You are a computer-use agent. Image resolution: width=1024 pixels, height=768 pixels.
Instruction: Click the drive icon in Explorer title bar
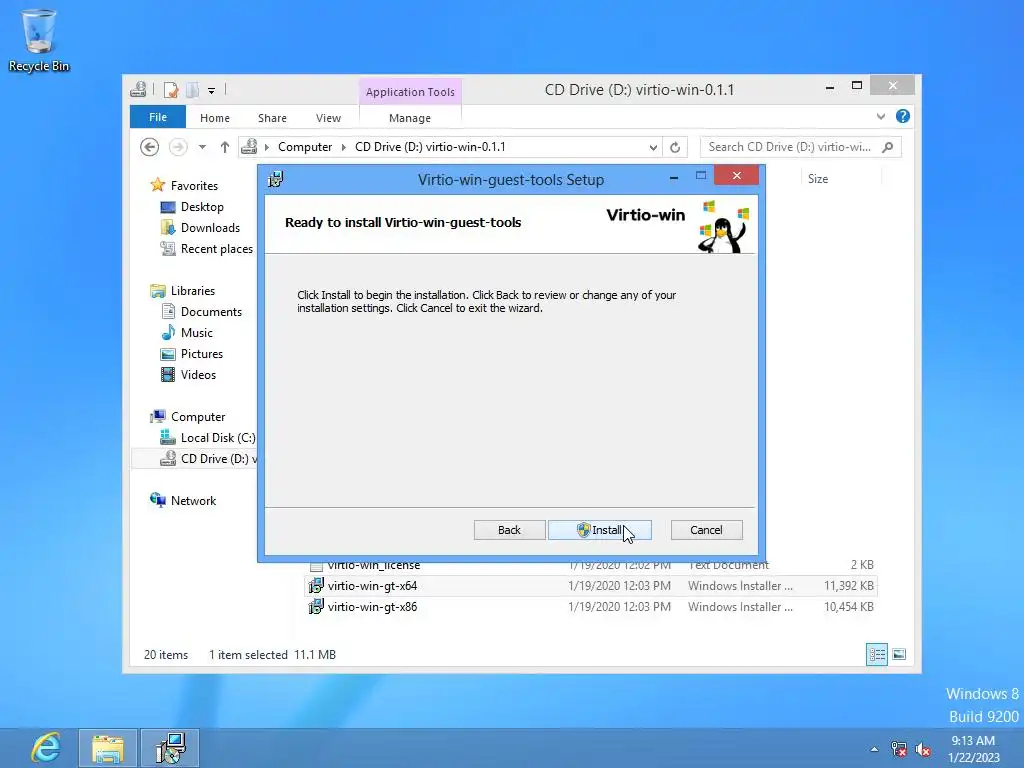[x=138, y=89]
